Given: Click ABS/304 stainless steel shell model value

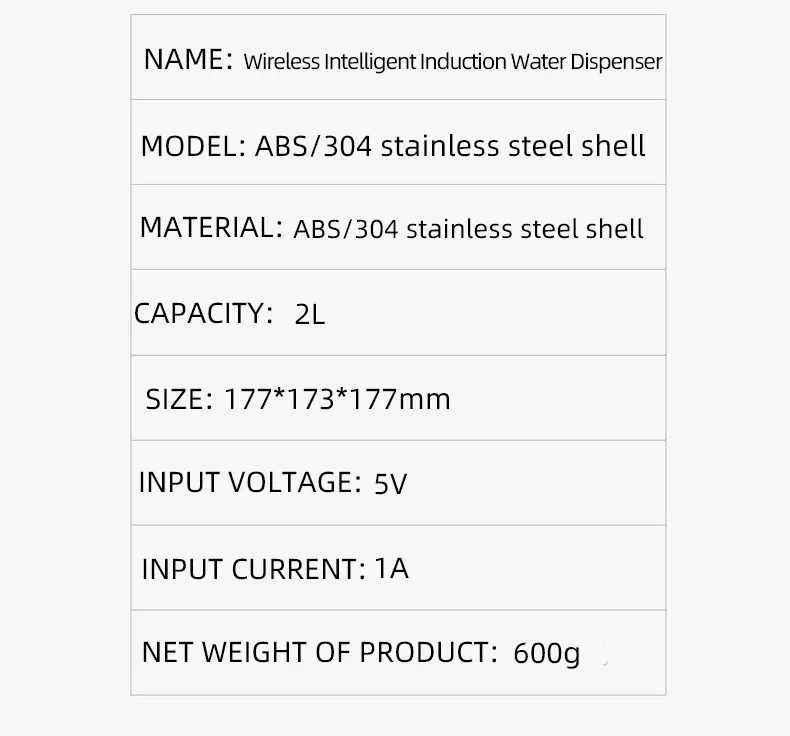Looking at the screenshot, I should [450, 146].
